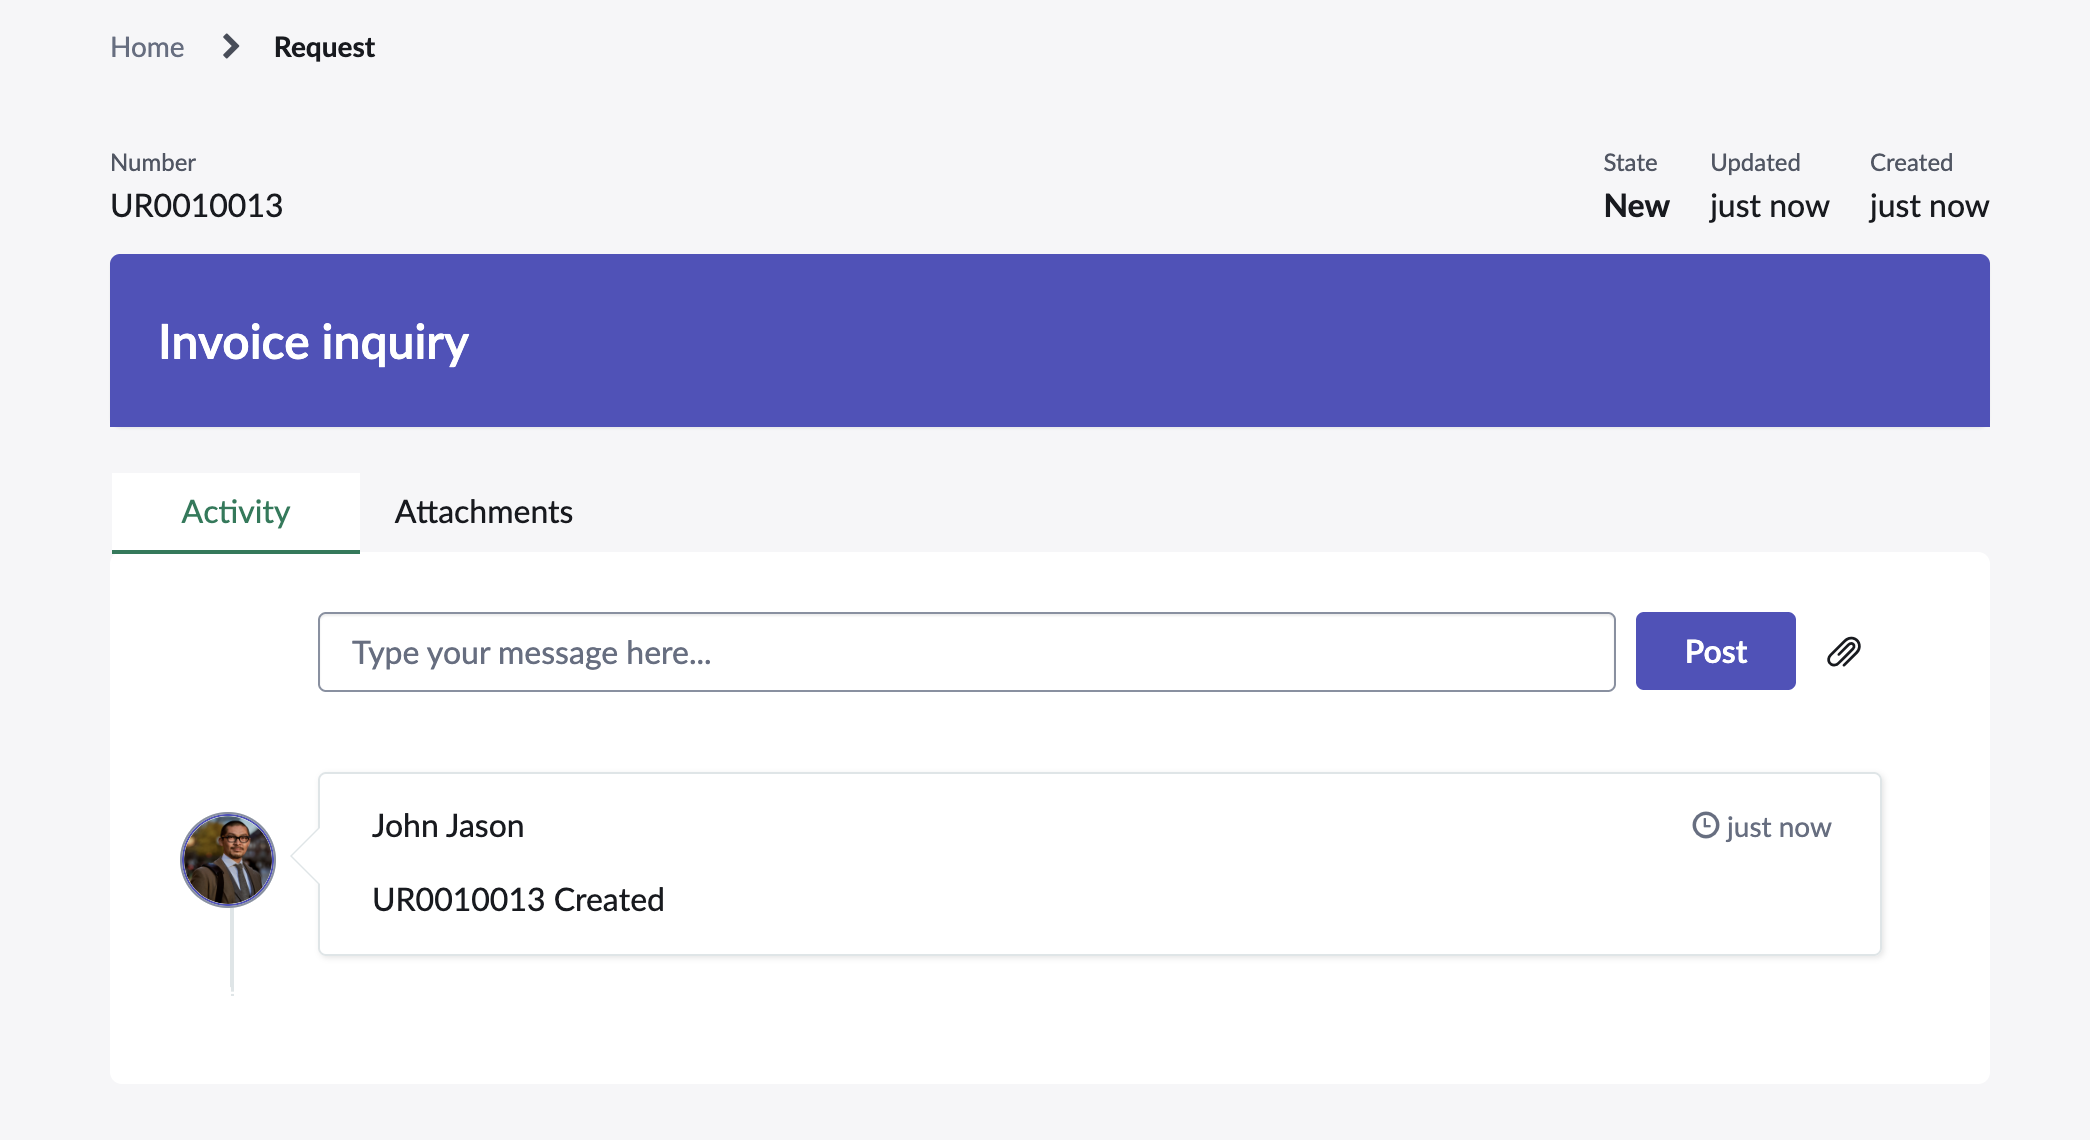This screenshot has width=2090, height=1140.
Task: Click the activity entry timestamp just now
Action: click(1779, 827)
